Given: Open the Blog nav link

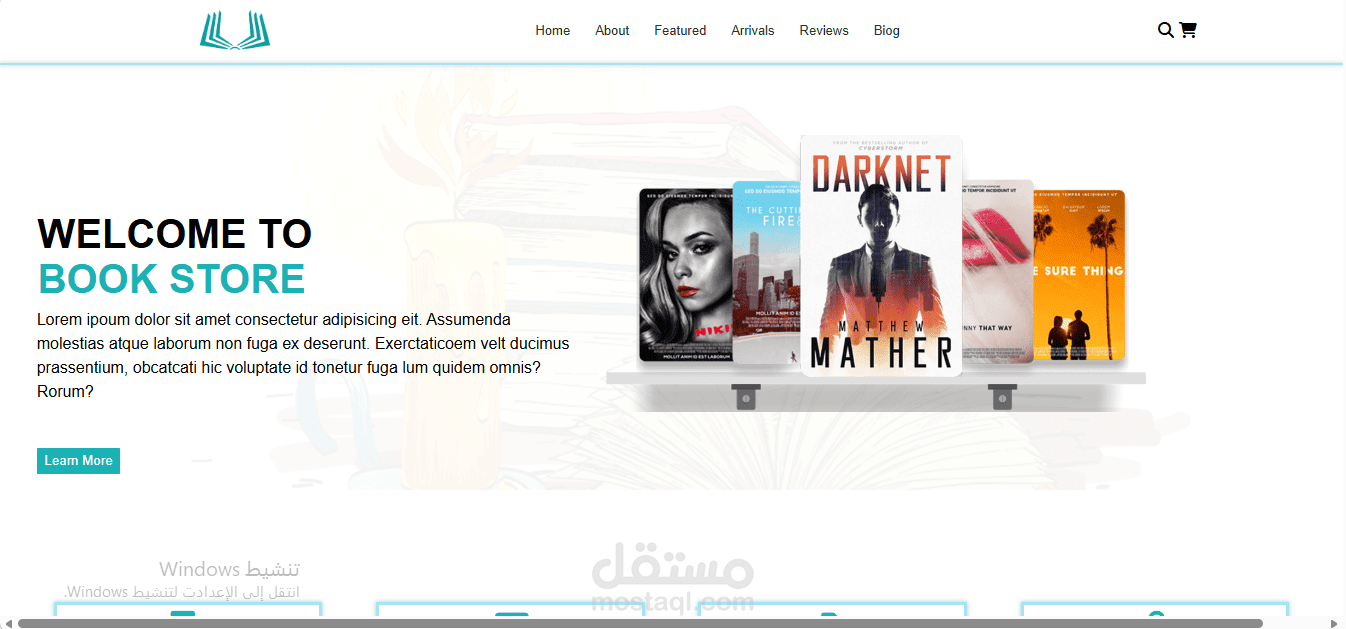Looking at the screenshot, I should pos(887,31).
